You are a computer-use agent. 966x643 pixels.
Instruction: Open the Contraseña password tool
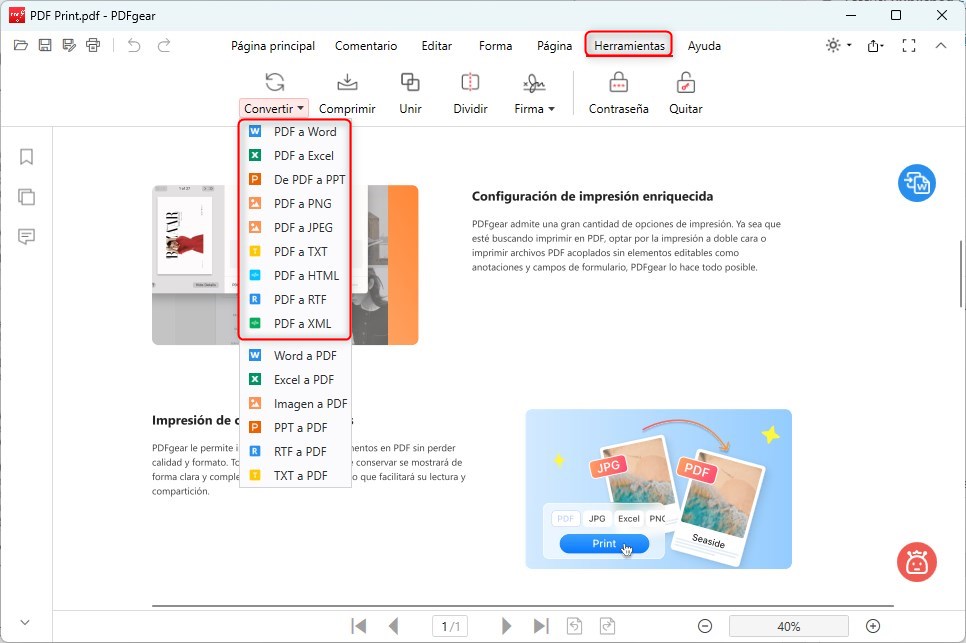pyautogui.click(x=617, y=92)
